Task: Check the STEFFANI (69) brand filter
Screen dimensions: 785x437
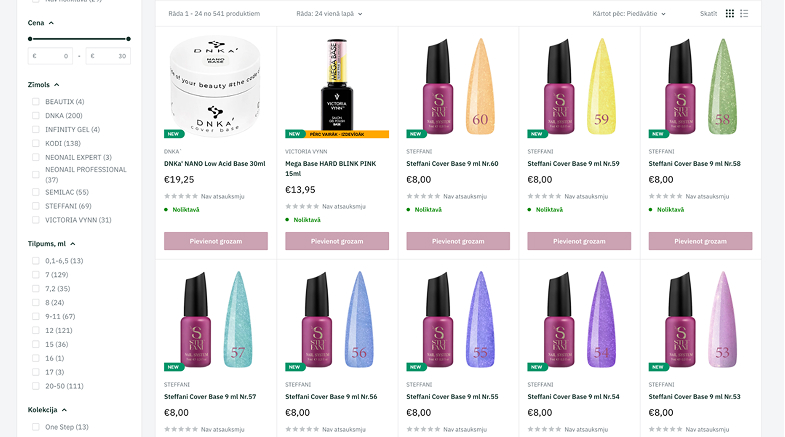Action: 36,205
